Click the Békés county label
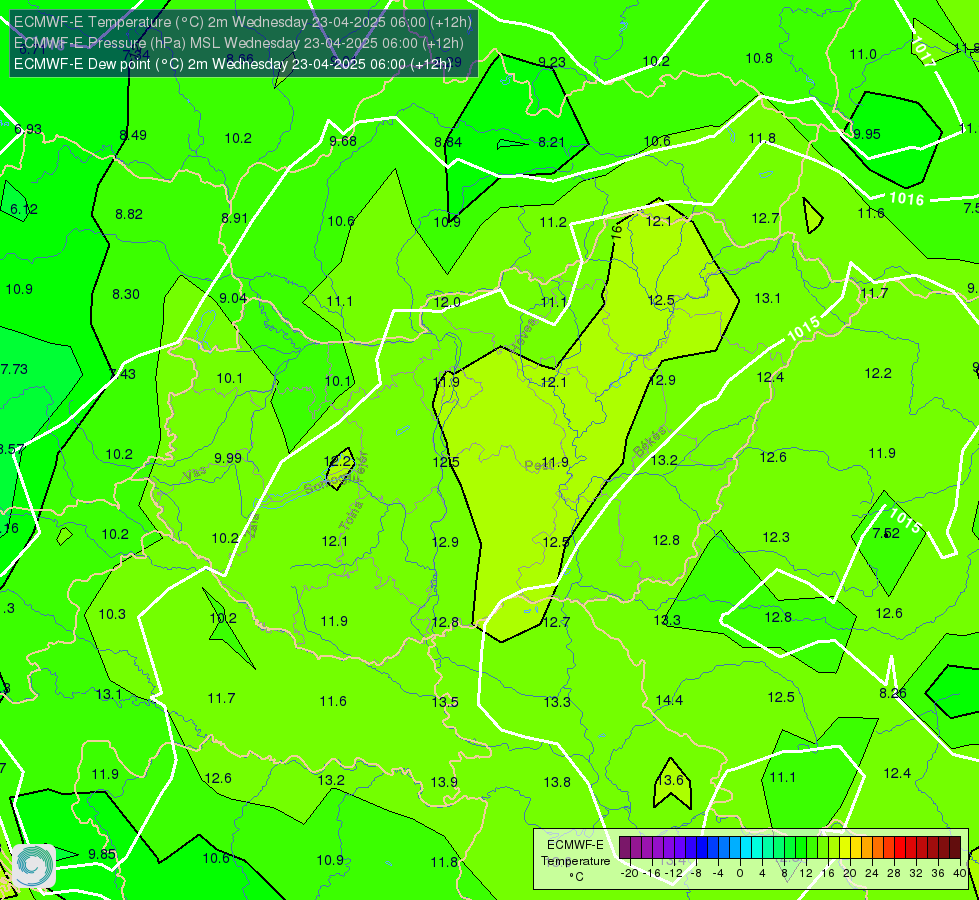 click(649, 442)
